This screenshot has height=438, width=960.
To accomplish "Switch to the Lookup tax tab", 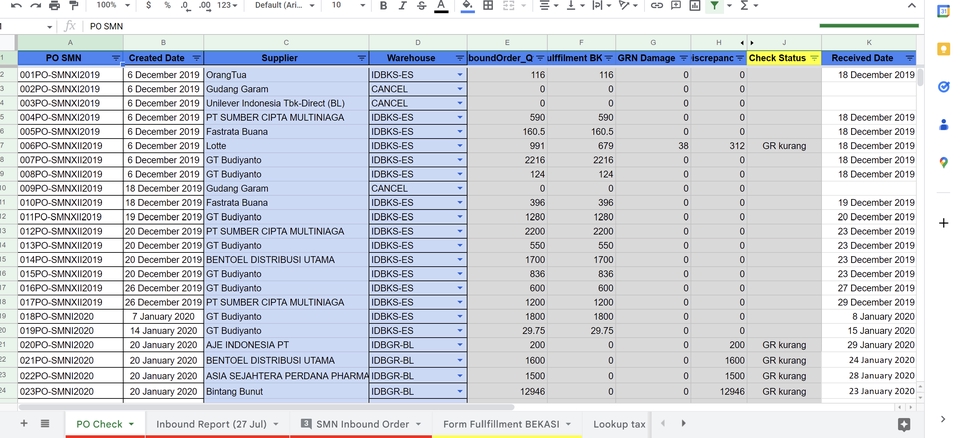I will pyautogui.click(x=619, y=424).
